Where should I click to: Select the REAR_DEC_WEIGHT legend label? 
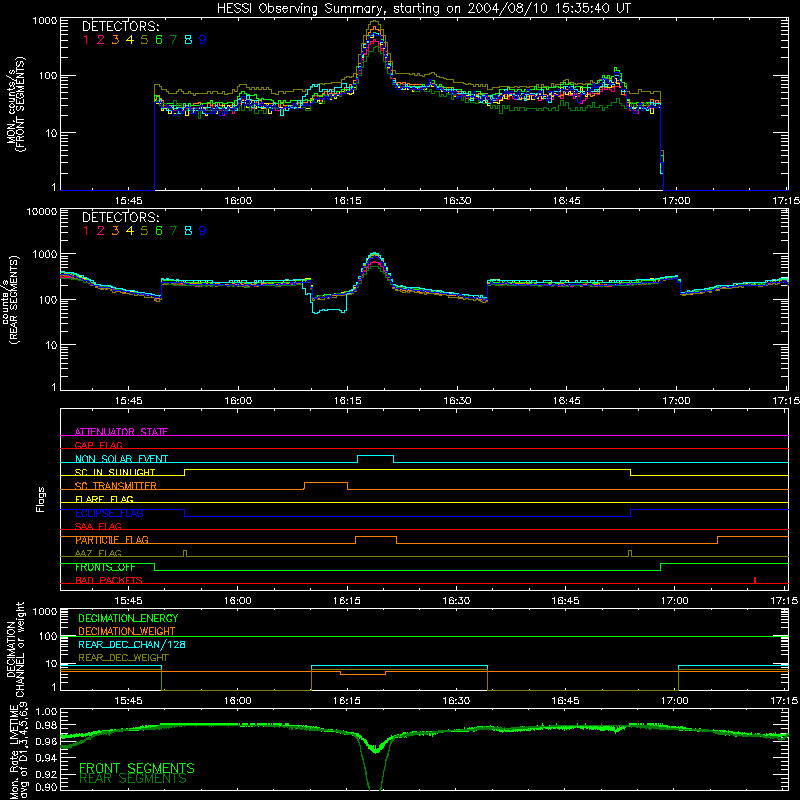pyautogui.click(x=123, y=658)
